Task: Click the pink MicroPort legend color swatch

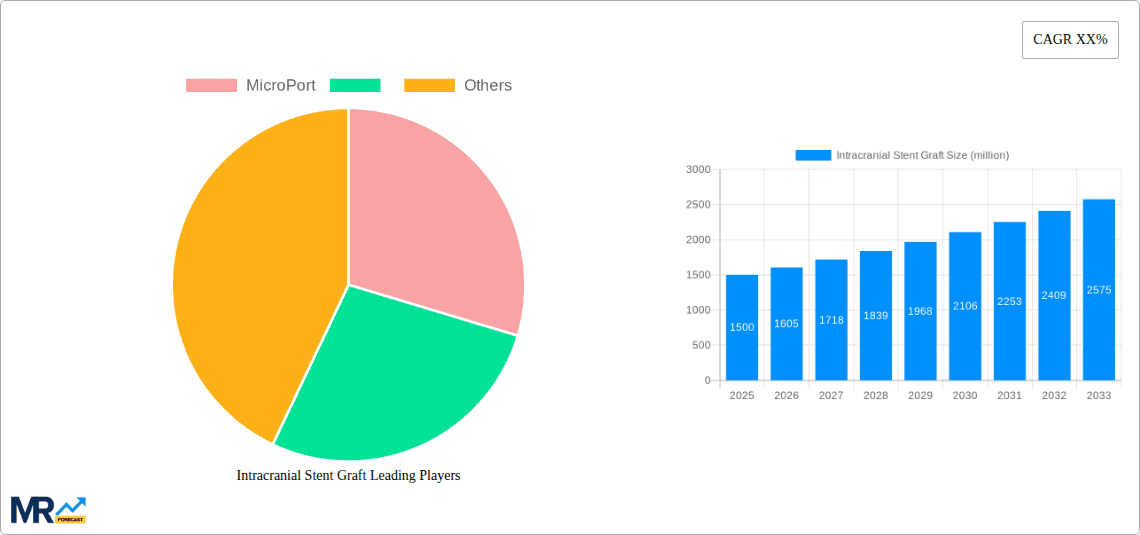Action: pos(211,86)
